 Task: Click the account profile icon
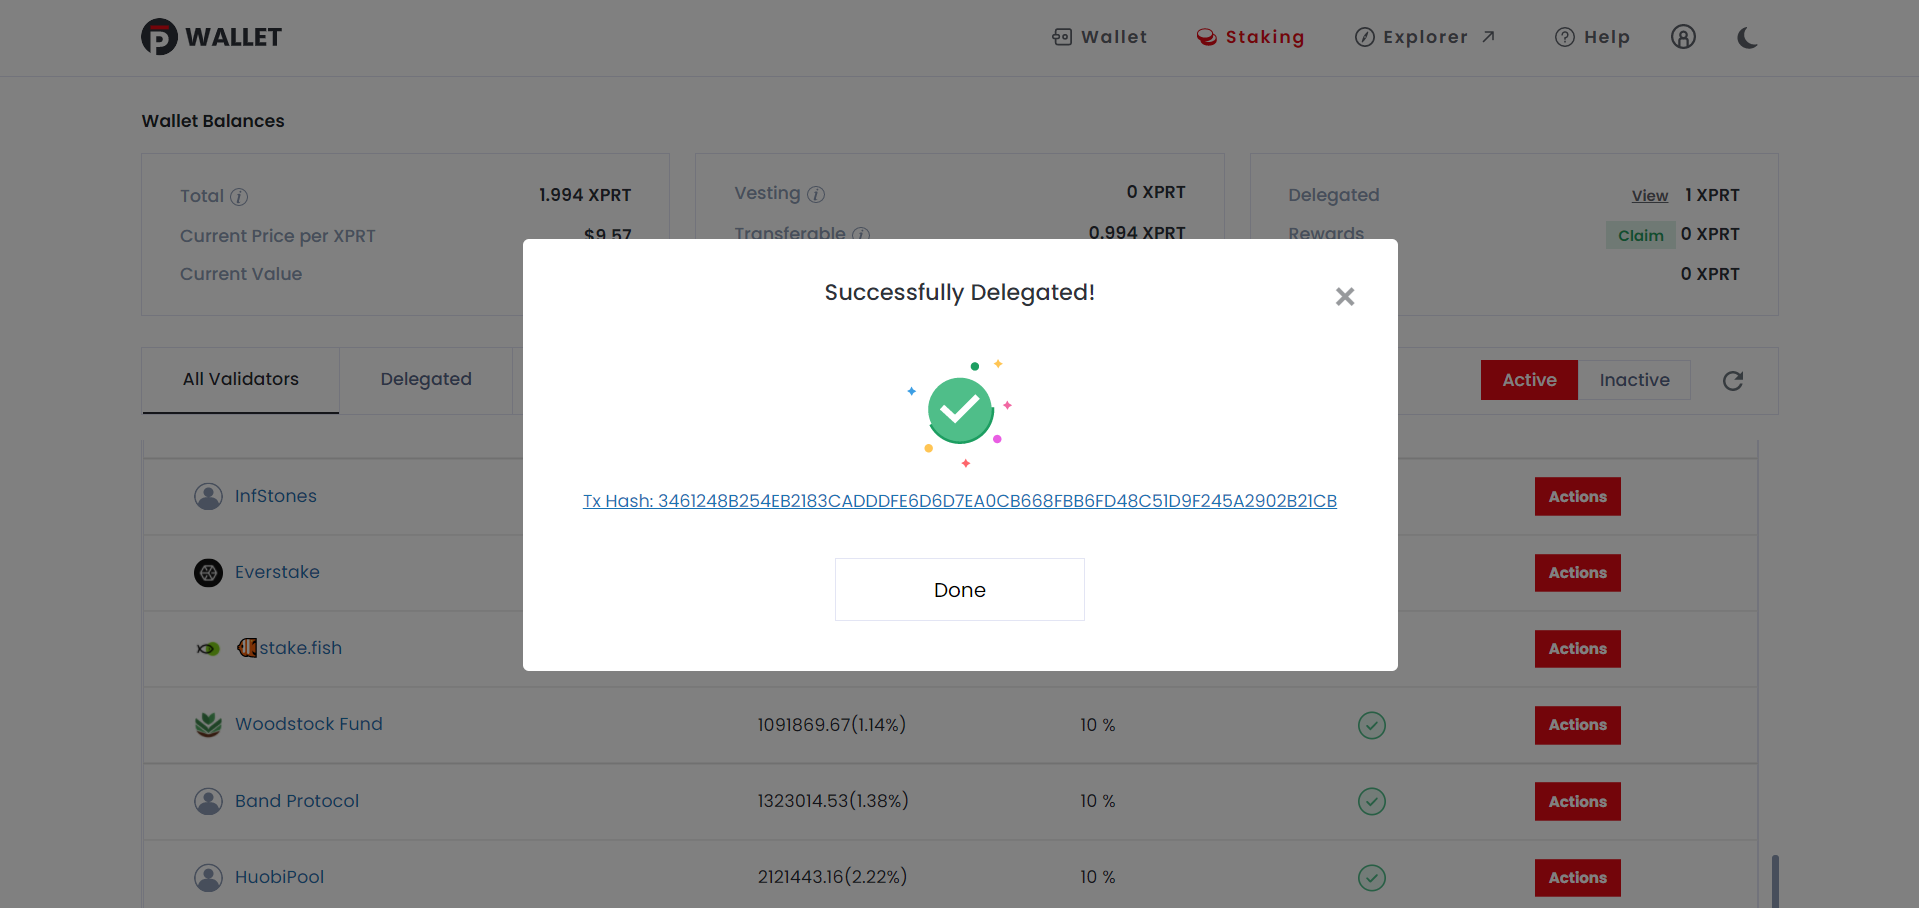1683,37
